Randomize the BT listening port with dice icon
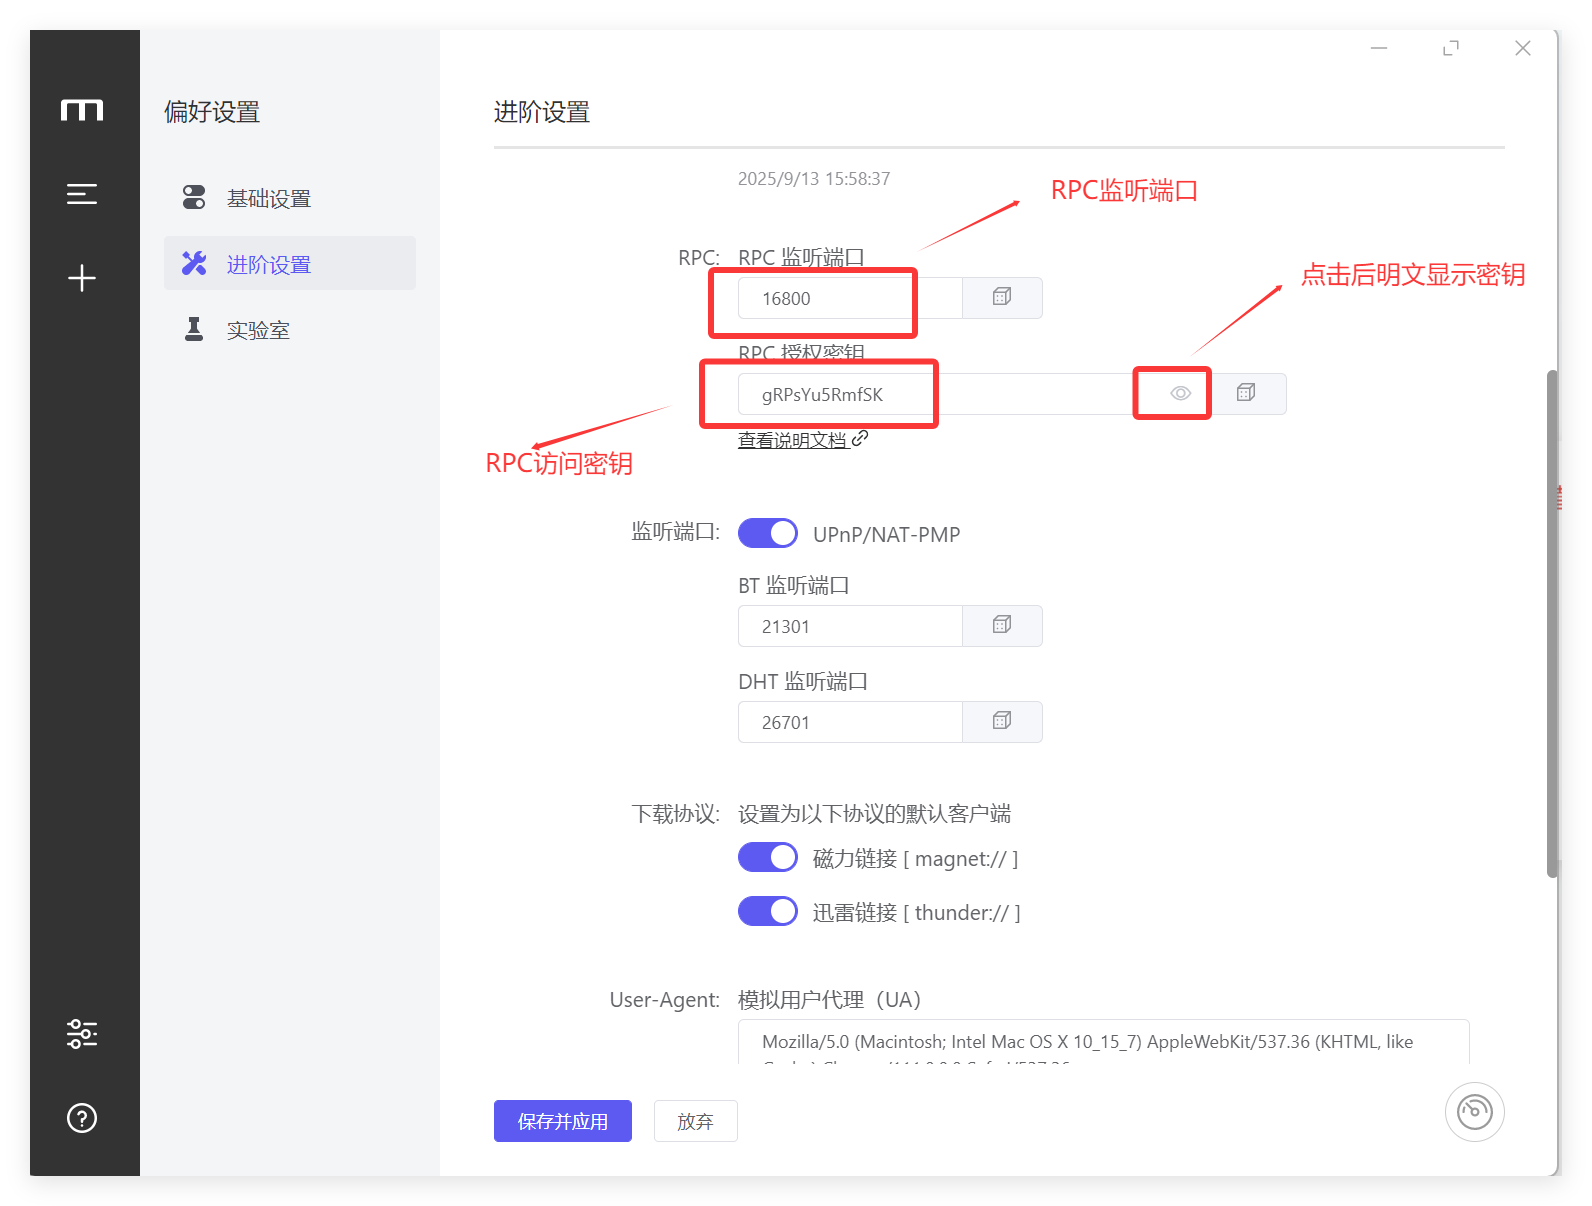Image resolution: width=1592 pixels, height=1206 pixels. tap(1002, 626)
